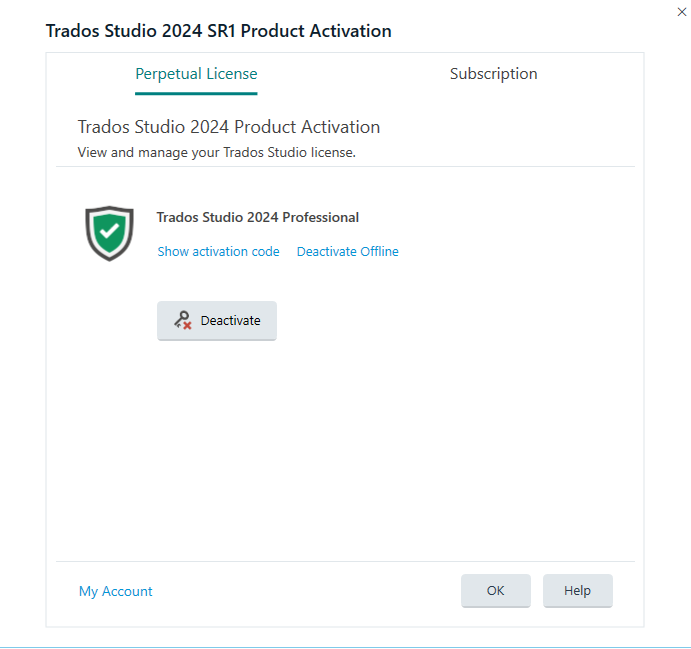691x649 pixels.
Task: Select the Deactivate Offline link
Action: pyautogui.click(x=347, y=252)
